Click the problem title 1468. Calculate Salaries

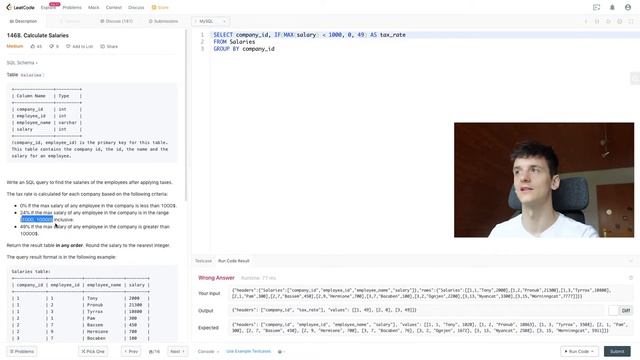(38, 36)
